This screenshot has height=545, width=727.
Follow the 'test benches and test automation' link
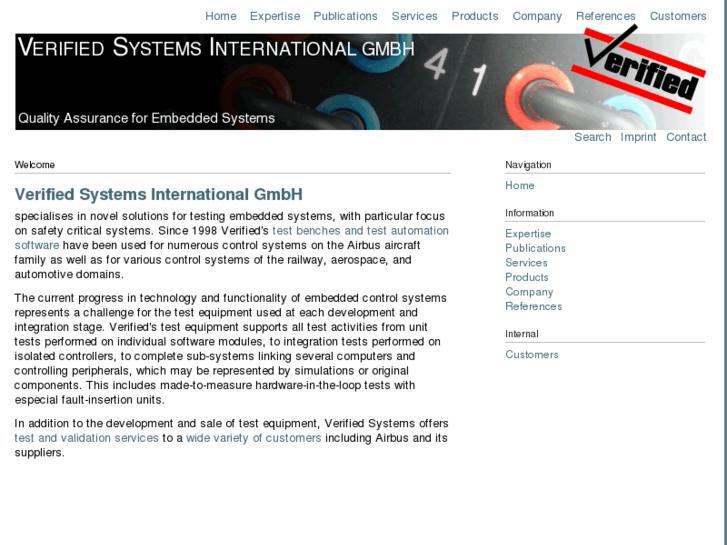[360, 231]
